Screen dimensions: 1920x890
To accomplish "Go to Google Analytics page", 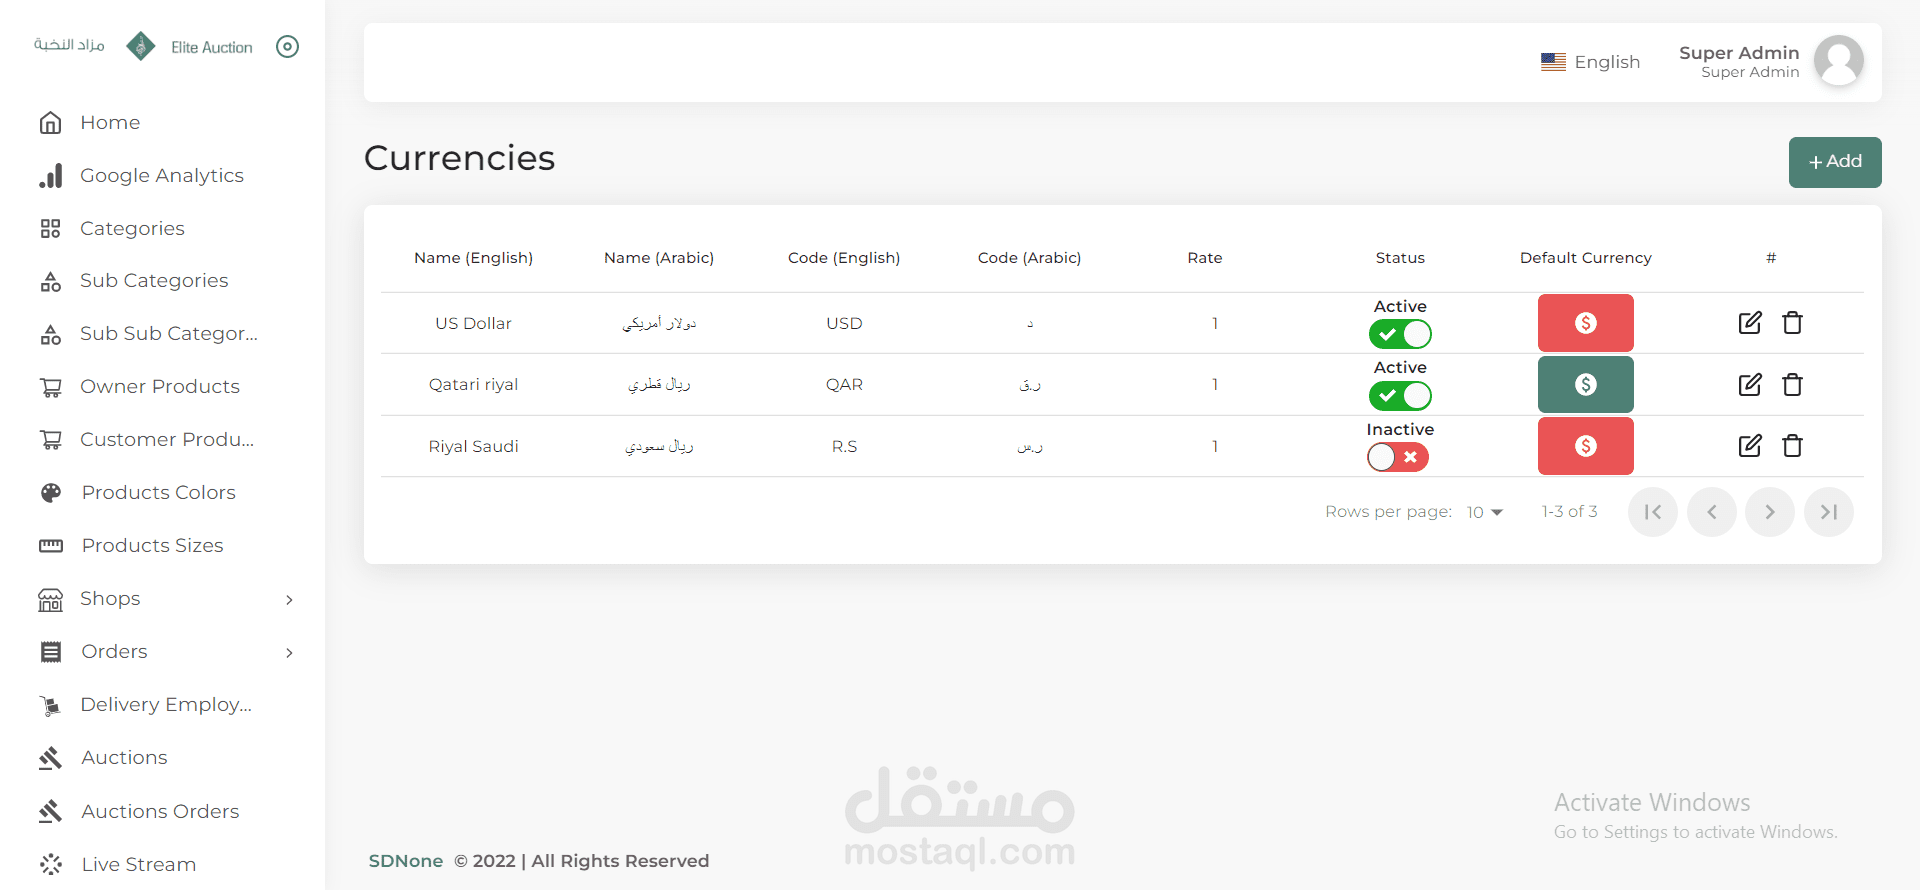I will pos(162,176).
